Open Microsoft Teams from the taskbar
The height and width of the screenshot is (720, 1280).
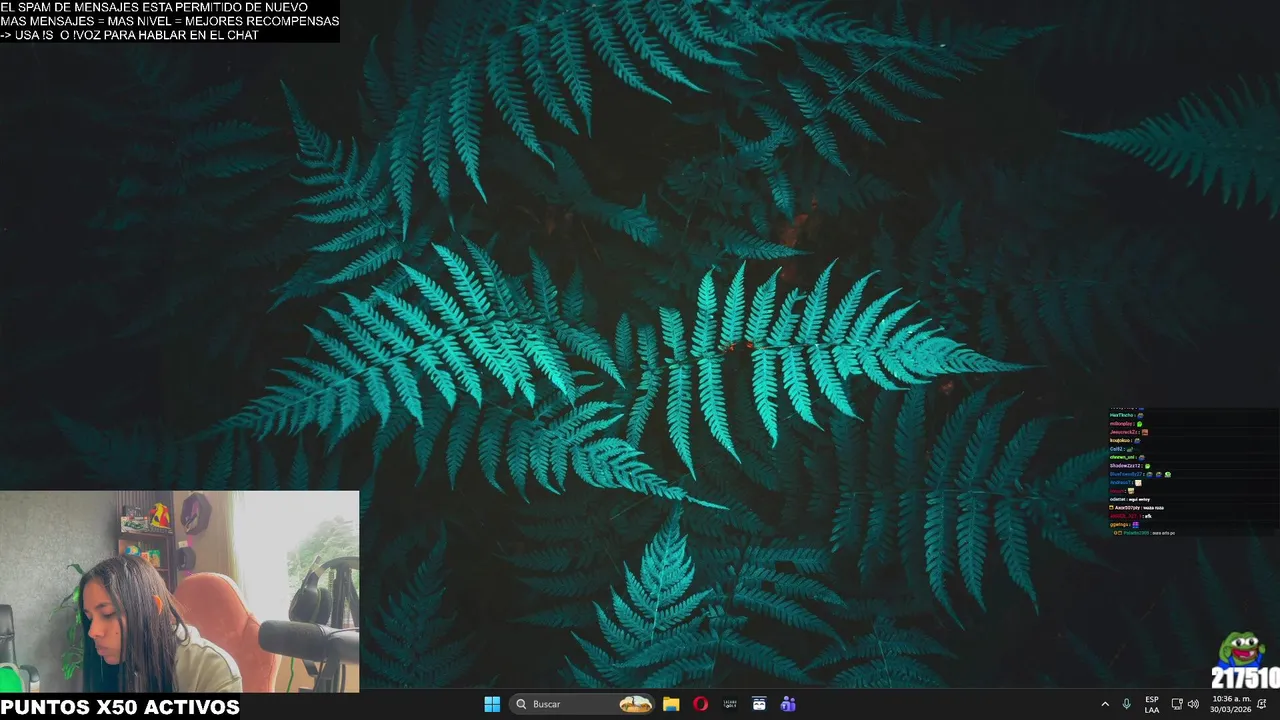[788, 704]
